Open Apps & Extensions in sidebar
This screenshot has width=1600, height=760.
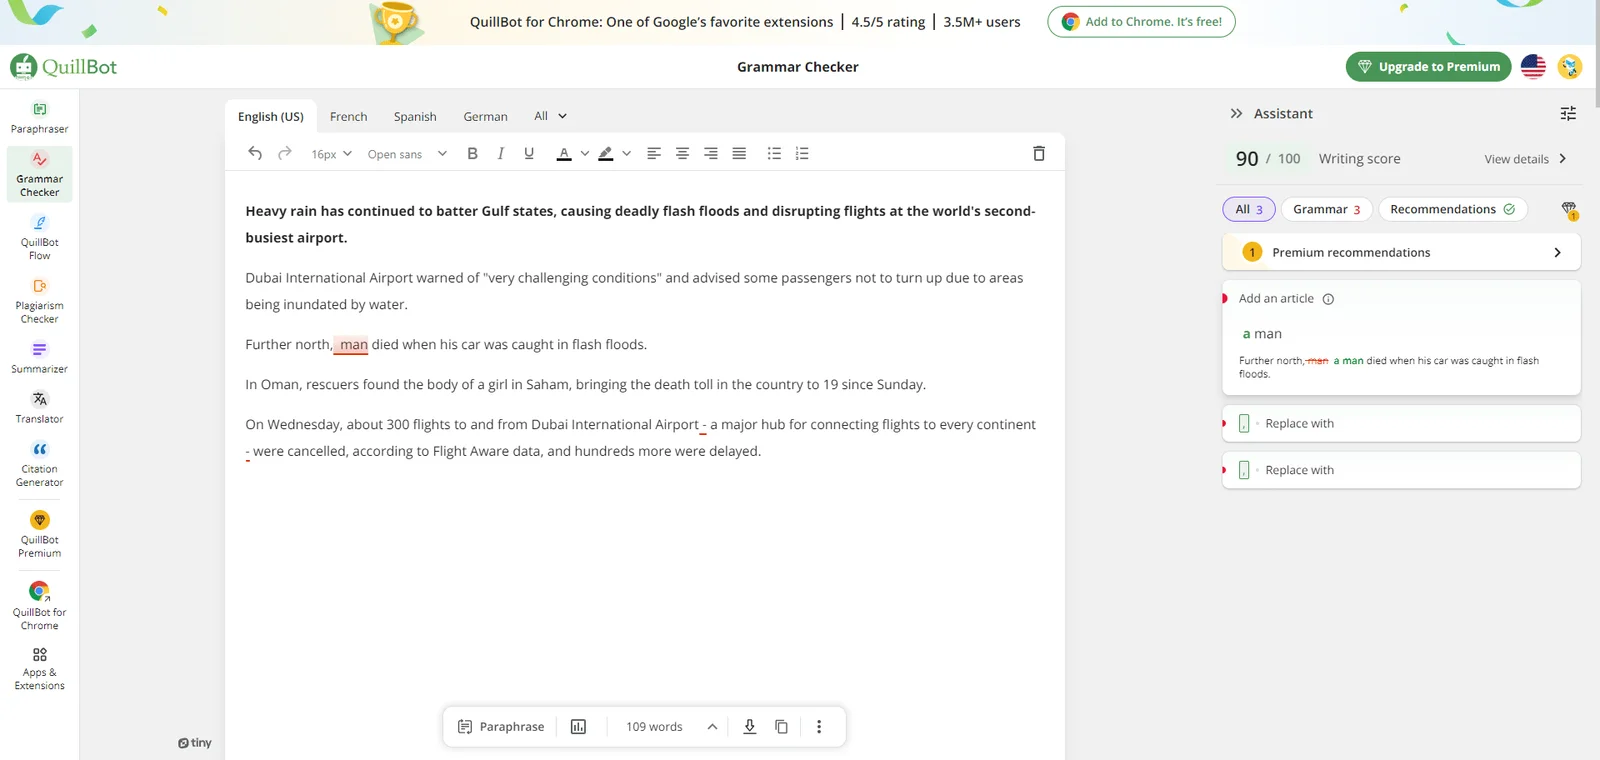[40, 667]
